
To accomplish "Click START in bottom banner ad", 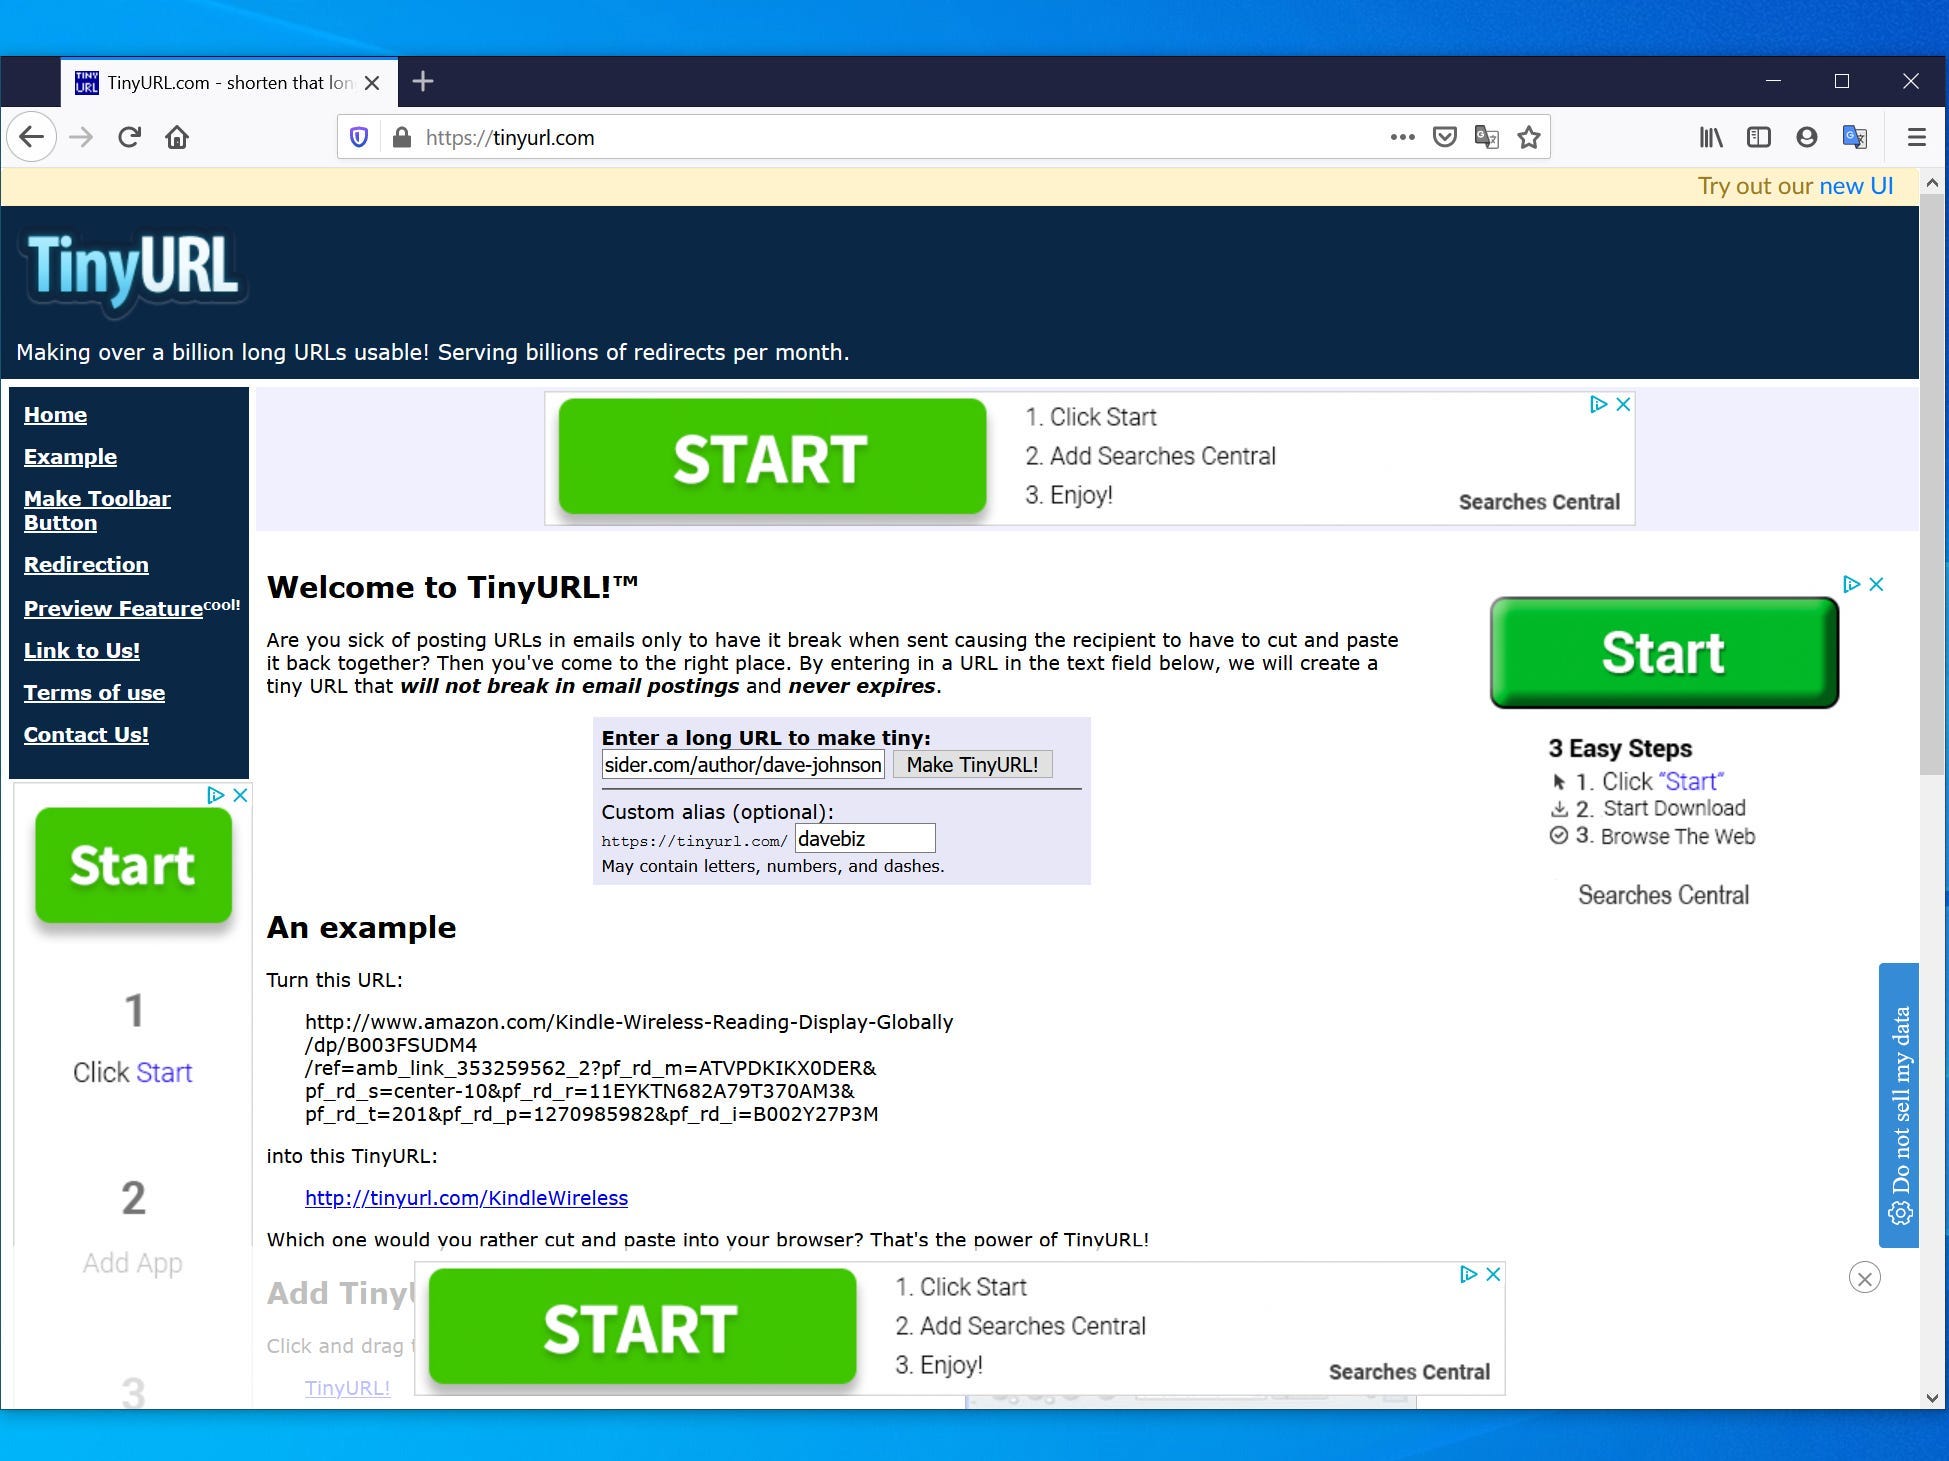I will pyautogui.click(x=642, y=1327).
